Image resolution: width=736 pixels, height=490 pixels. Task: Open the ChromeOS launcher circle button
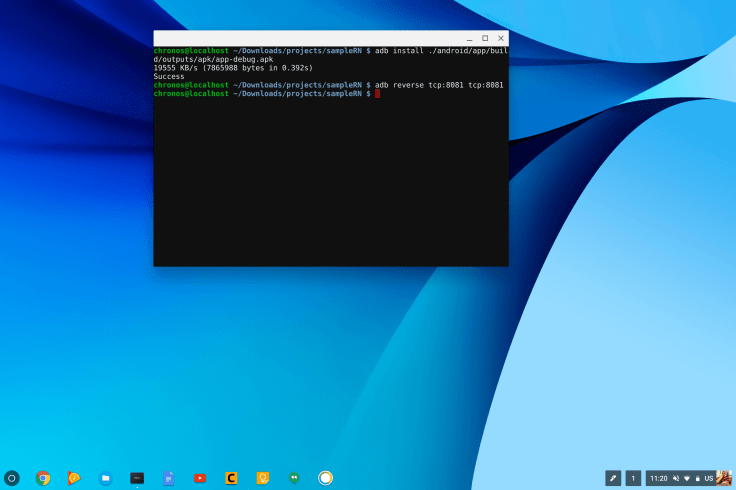pyautogui.click(x=12, y=478)
